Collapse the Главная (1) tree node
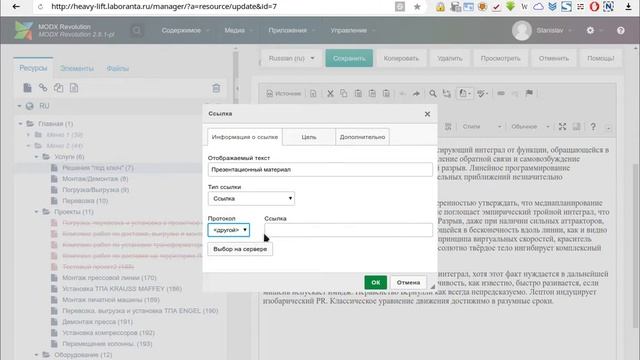Image resolution: width=640 pixels, height=360 pixels. click(x=20, y=124)
